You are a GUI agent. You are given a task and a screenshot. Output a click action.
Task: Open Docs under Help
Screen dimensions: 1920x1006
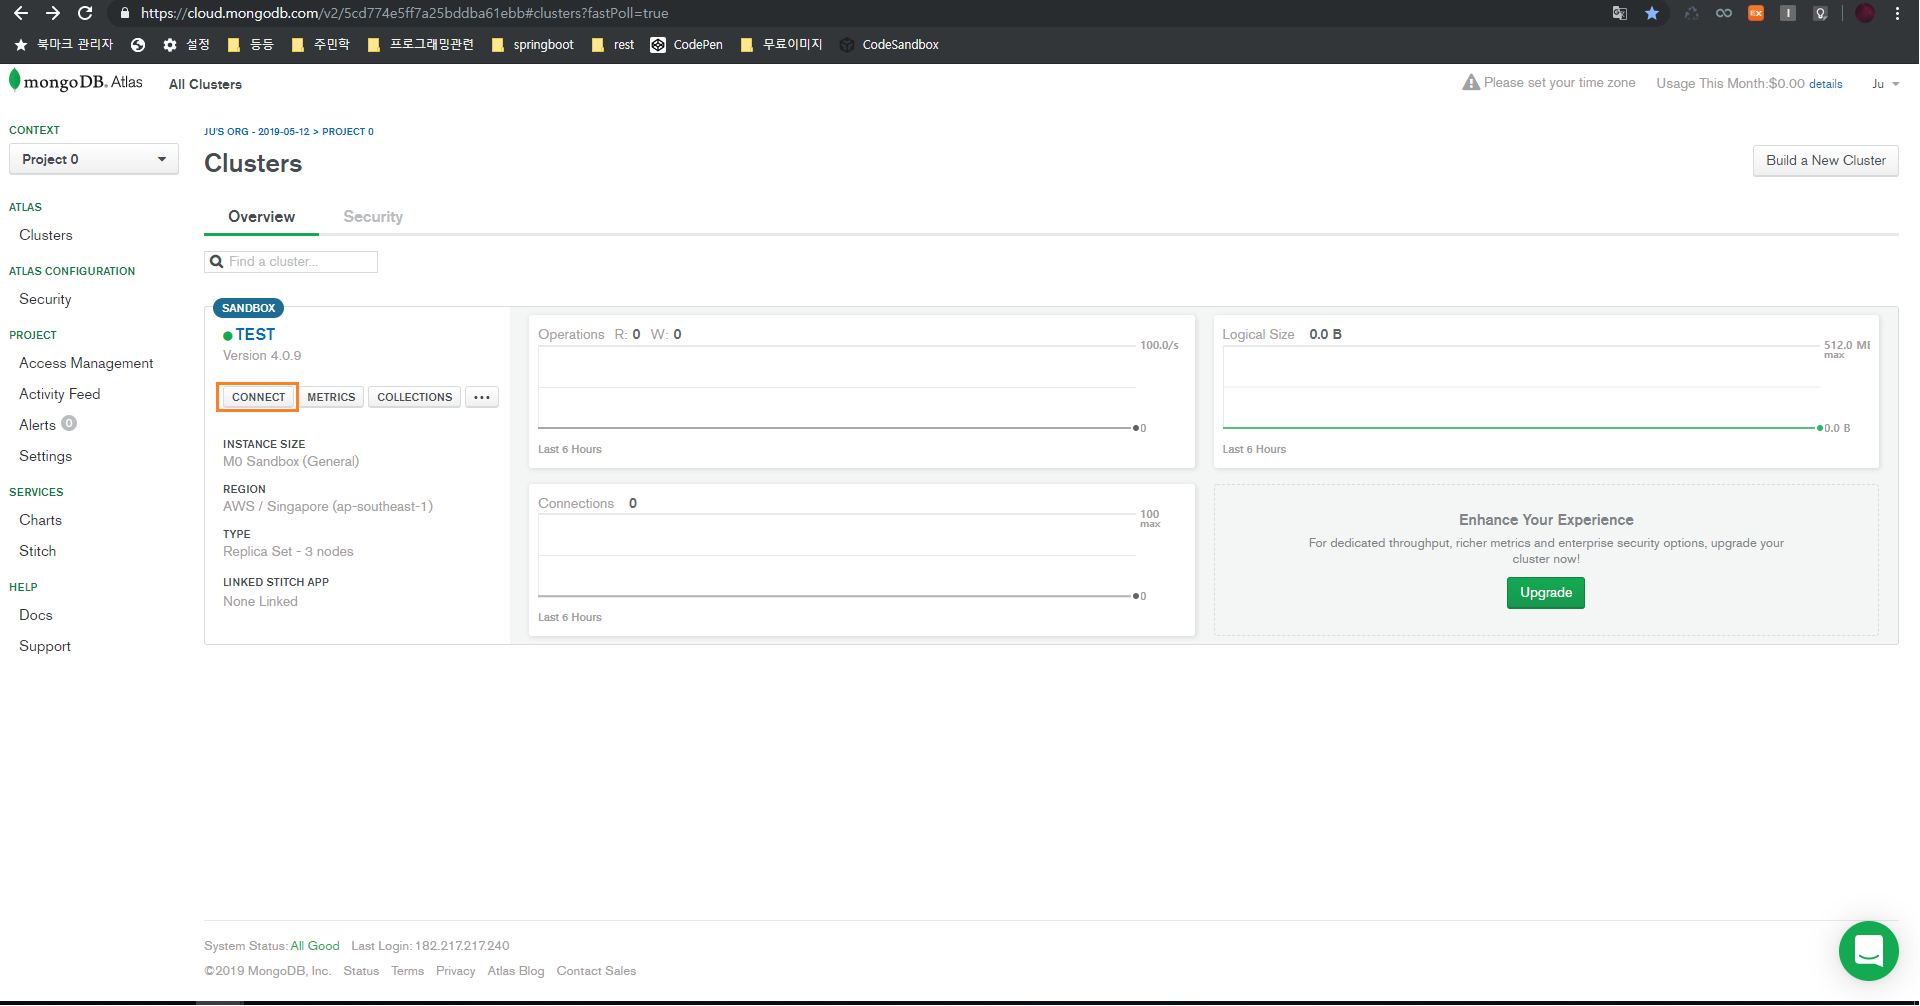tap(36, 615)
